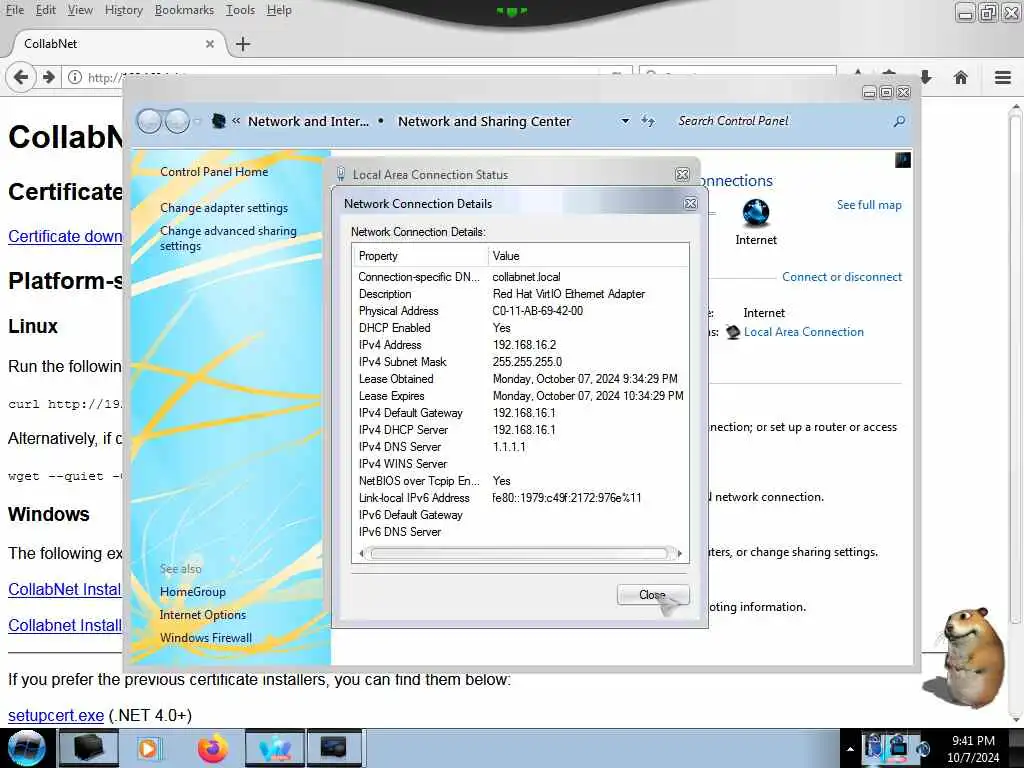Go to Firefox home page icon
1024x768 pixels.
pos(961,77)
